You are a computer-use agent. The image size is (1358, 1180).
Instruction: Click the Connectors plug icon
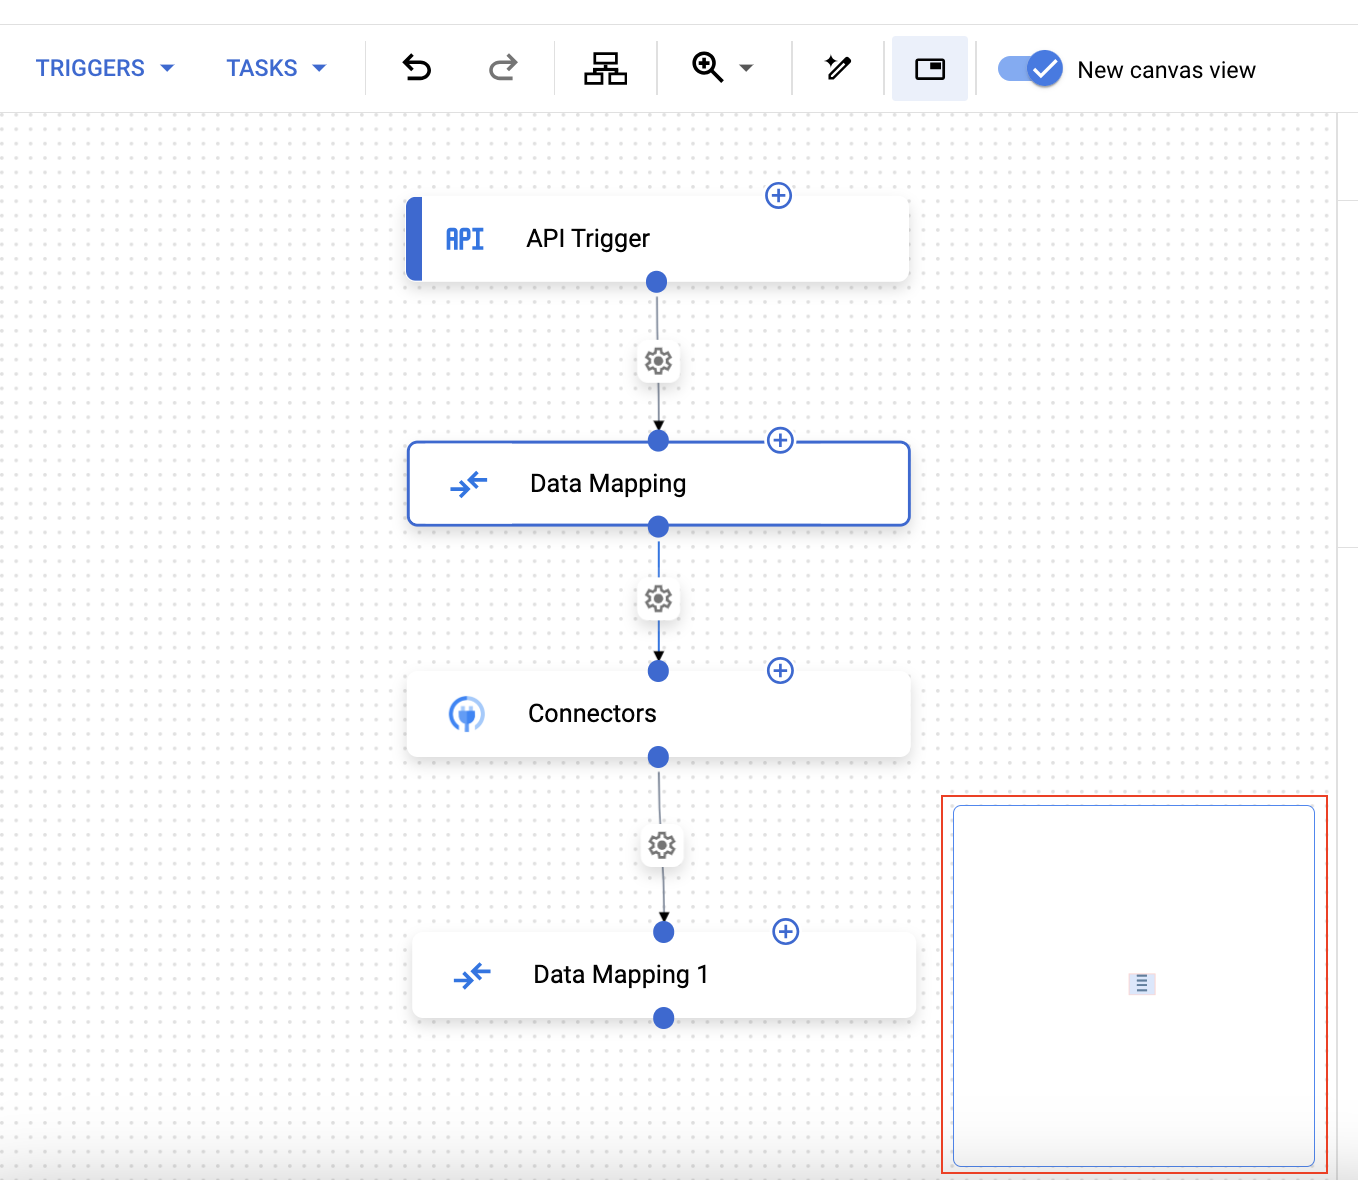pyautogui.click(x=467, y=714)
